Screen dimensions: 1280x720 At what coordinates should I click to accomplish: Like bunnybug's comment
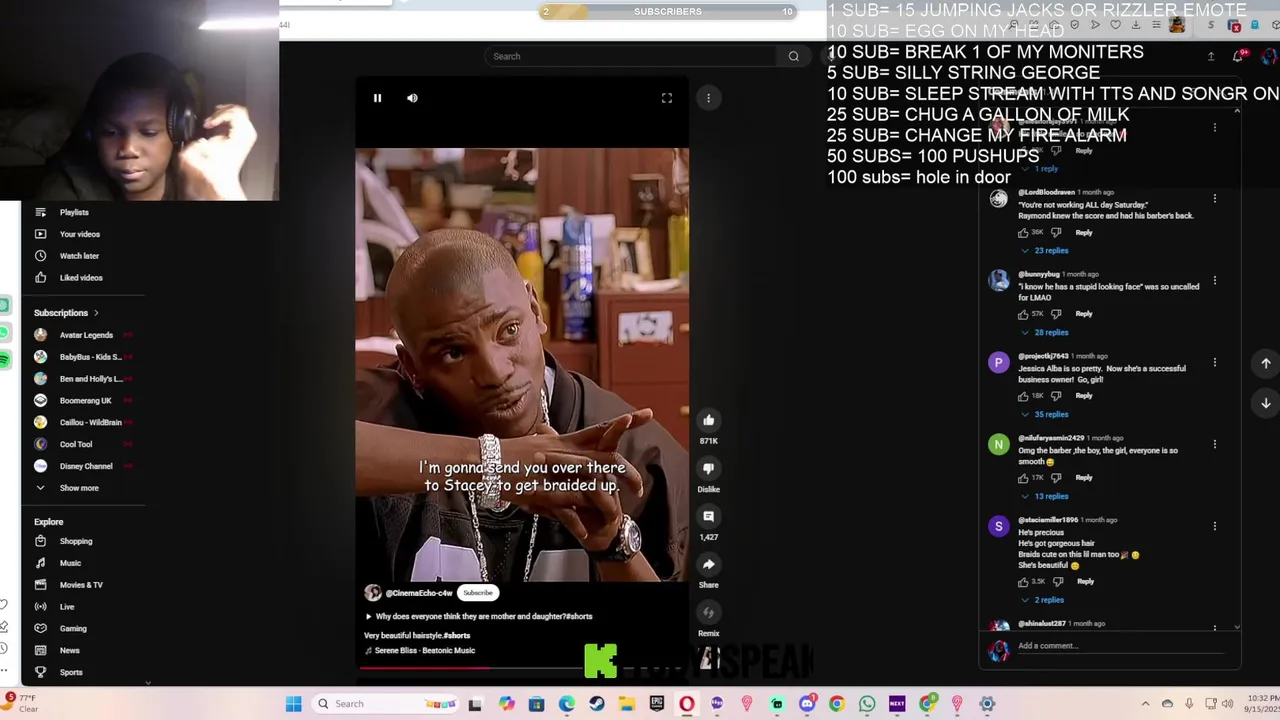click(x=1023, y=314)
